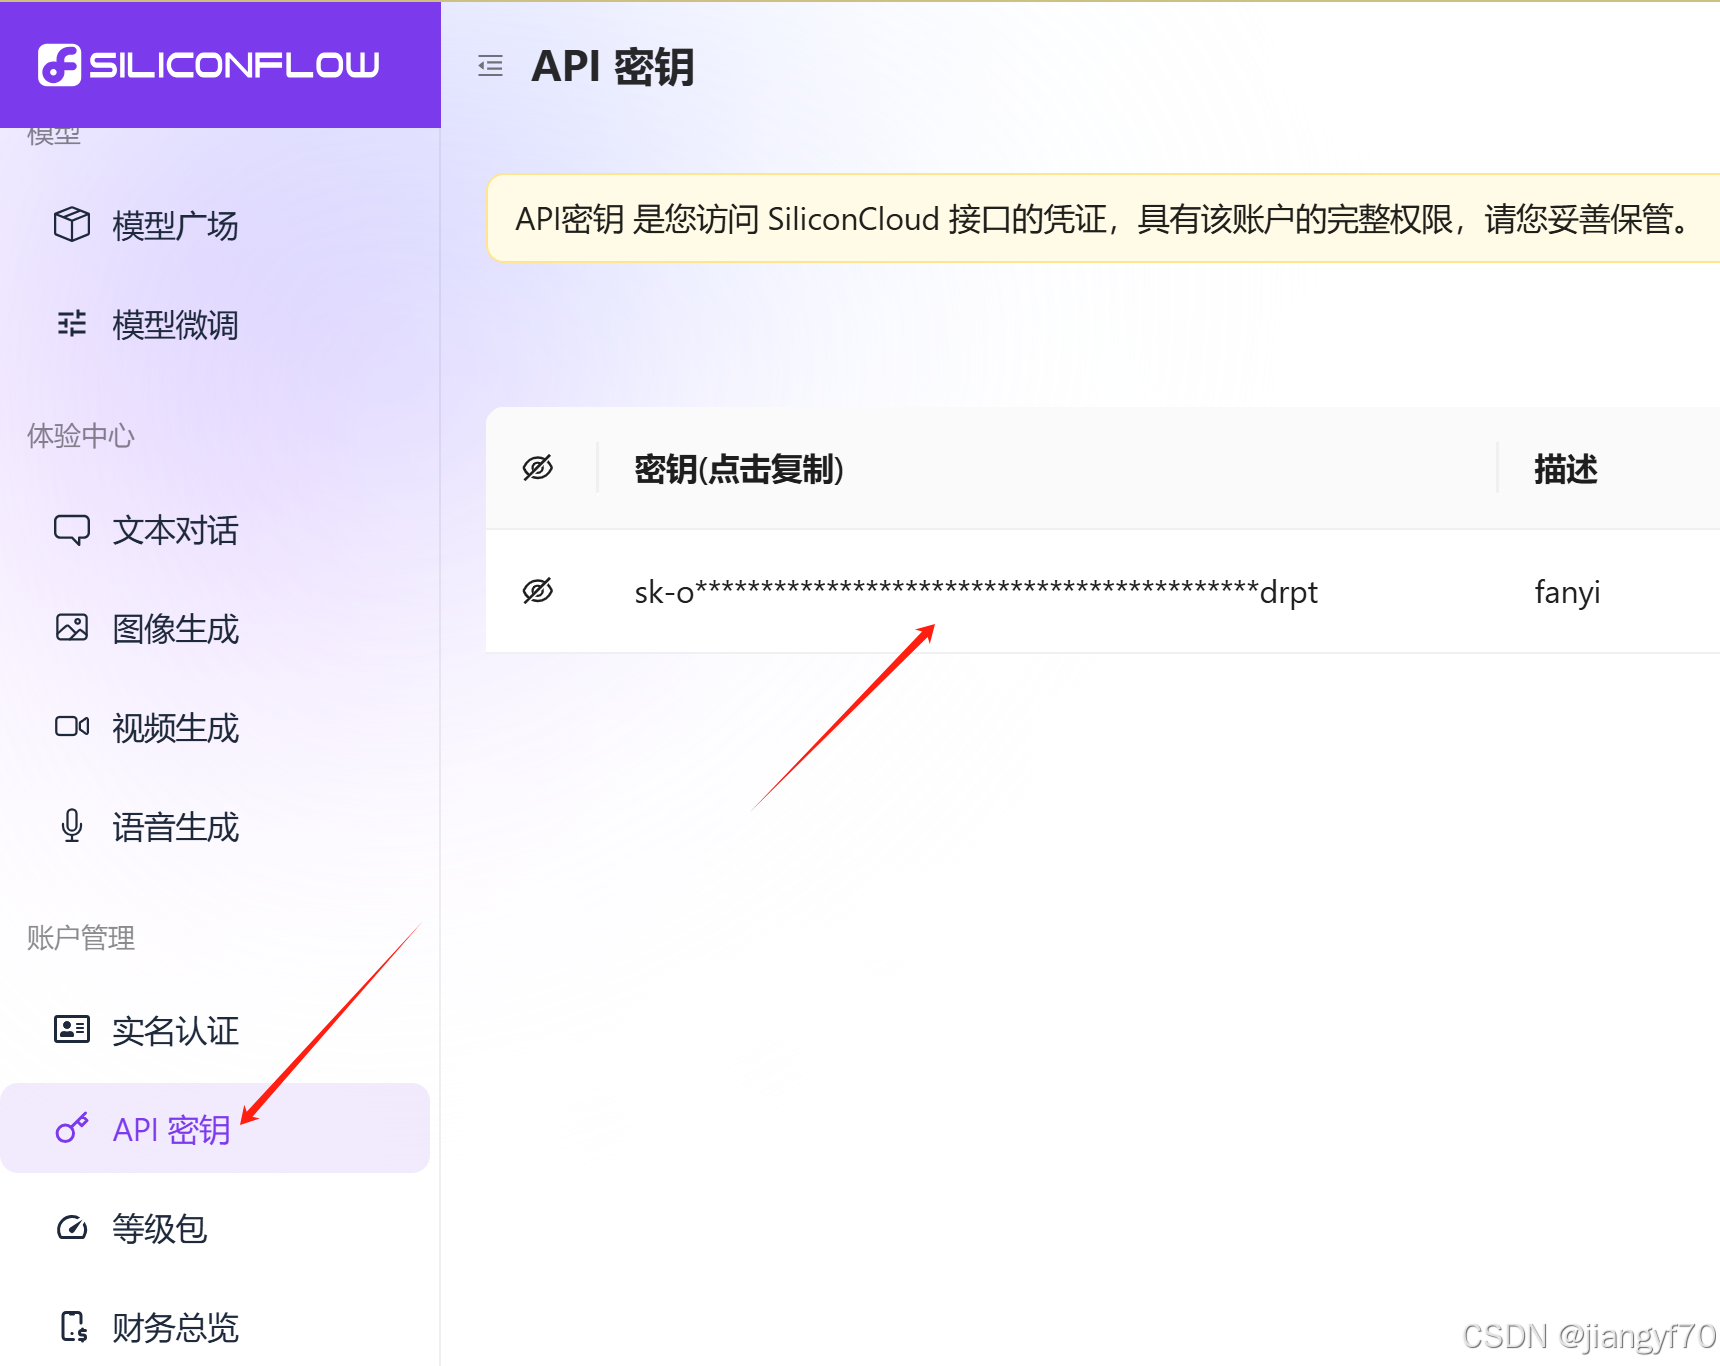
Task: Select the 图像生成 image generation icon
Action: [x=71, y=628]
